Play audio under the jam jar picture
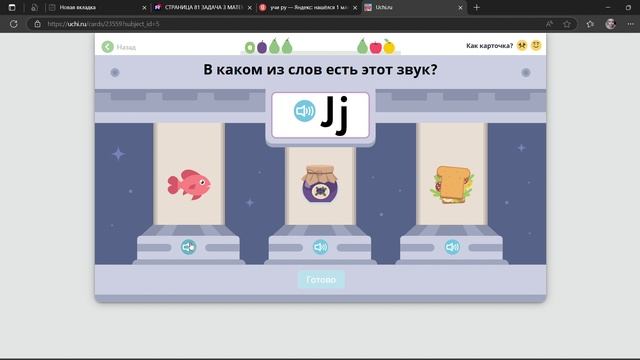The height and width of the screenshot is (360, 640). (320, 247)
